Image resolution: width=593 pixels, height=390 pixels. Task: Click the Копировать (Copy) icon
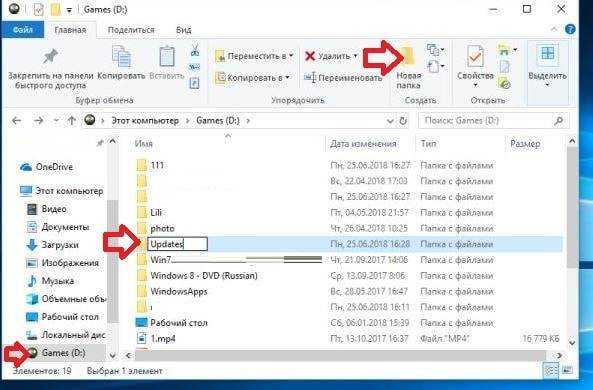pos(121,56)
